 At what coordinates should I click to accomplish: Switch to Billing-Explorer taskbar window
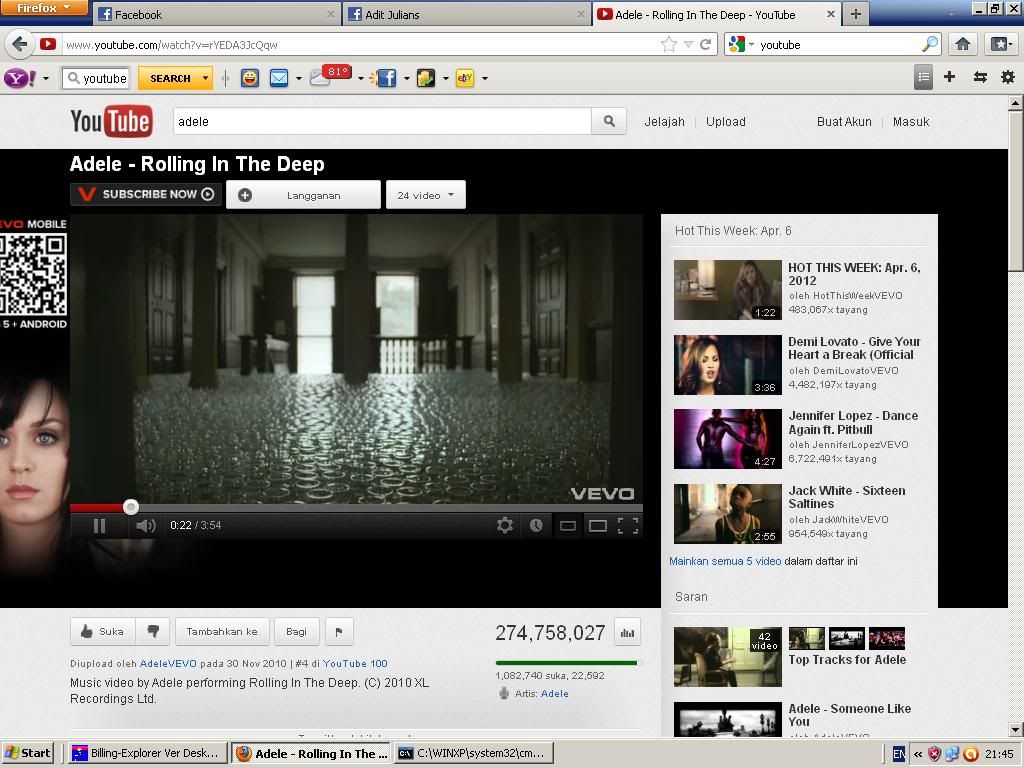click(147, 753)
